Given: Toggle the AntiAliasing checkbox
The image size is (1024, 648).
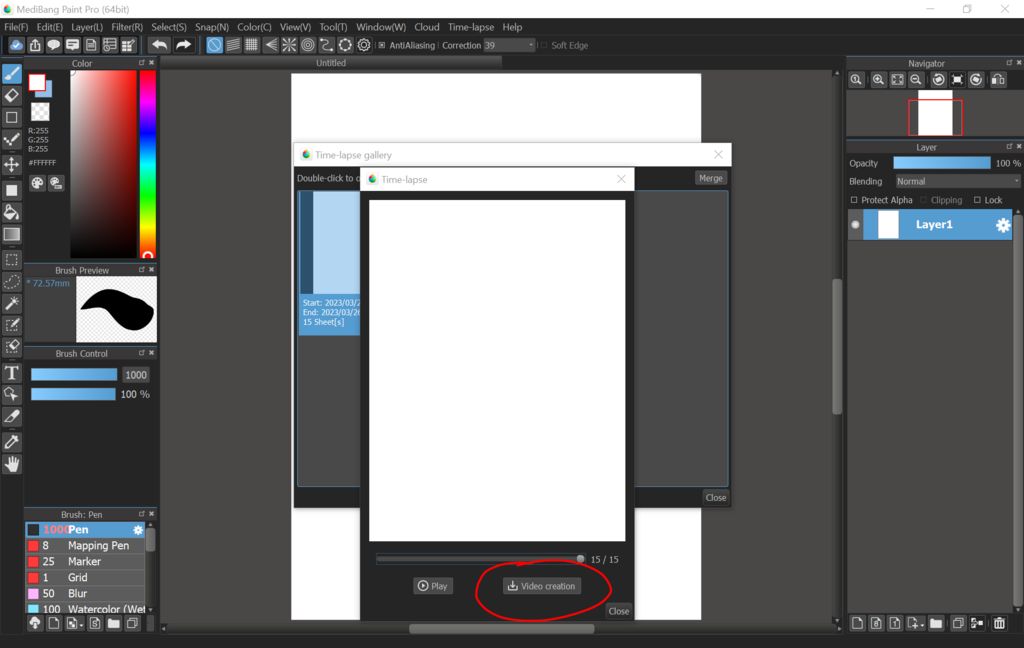Looking at the screenshot, I should coord(381,45).
